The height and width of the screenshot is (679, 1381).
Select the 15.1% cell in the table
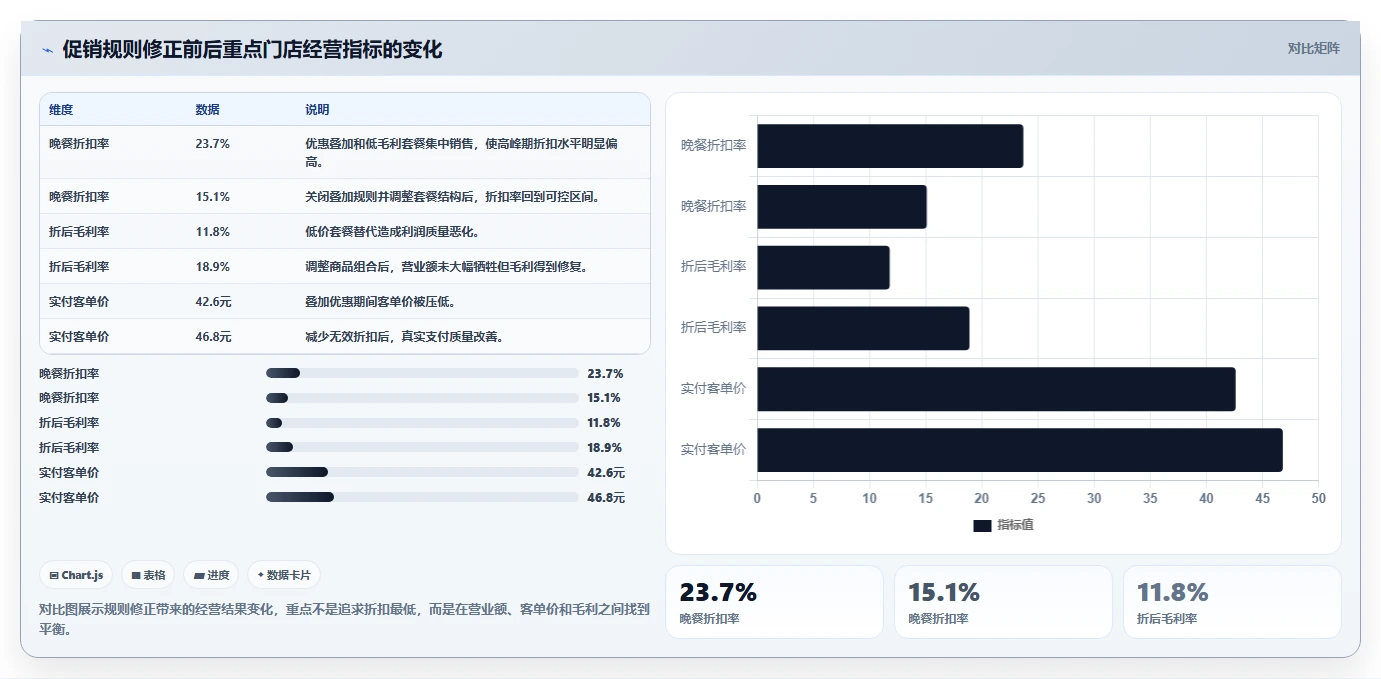pyautogui.click(x=213, y=197)
